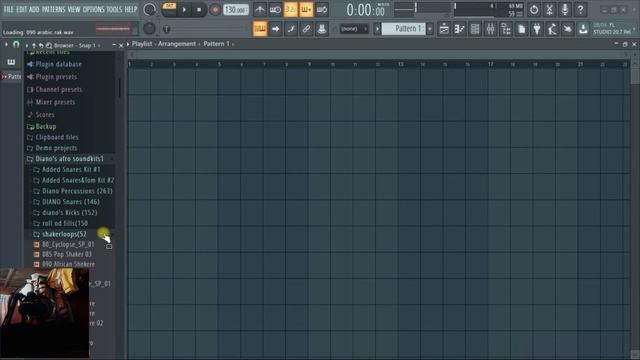Click the touch keyboard icon

[568, 29]
